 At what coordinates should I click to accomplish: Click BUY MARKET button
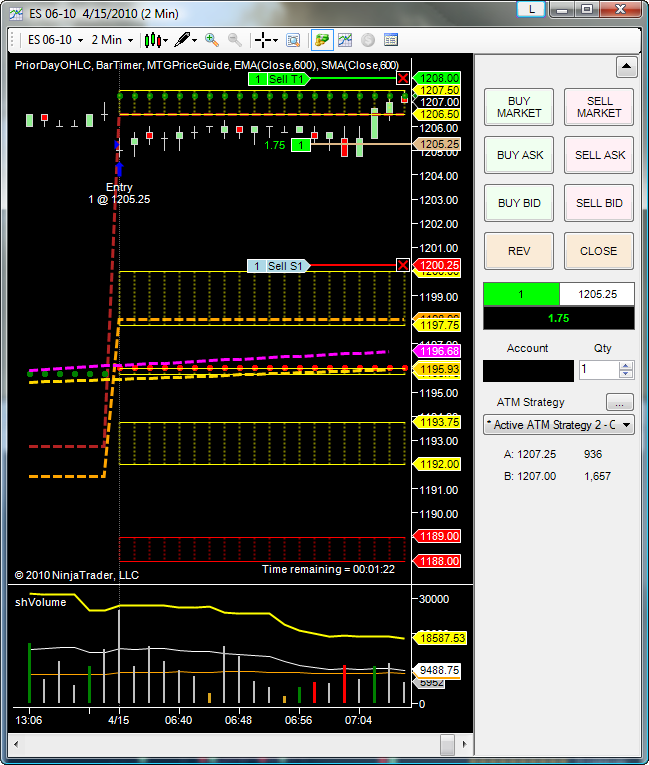tap(519, 107)
